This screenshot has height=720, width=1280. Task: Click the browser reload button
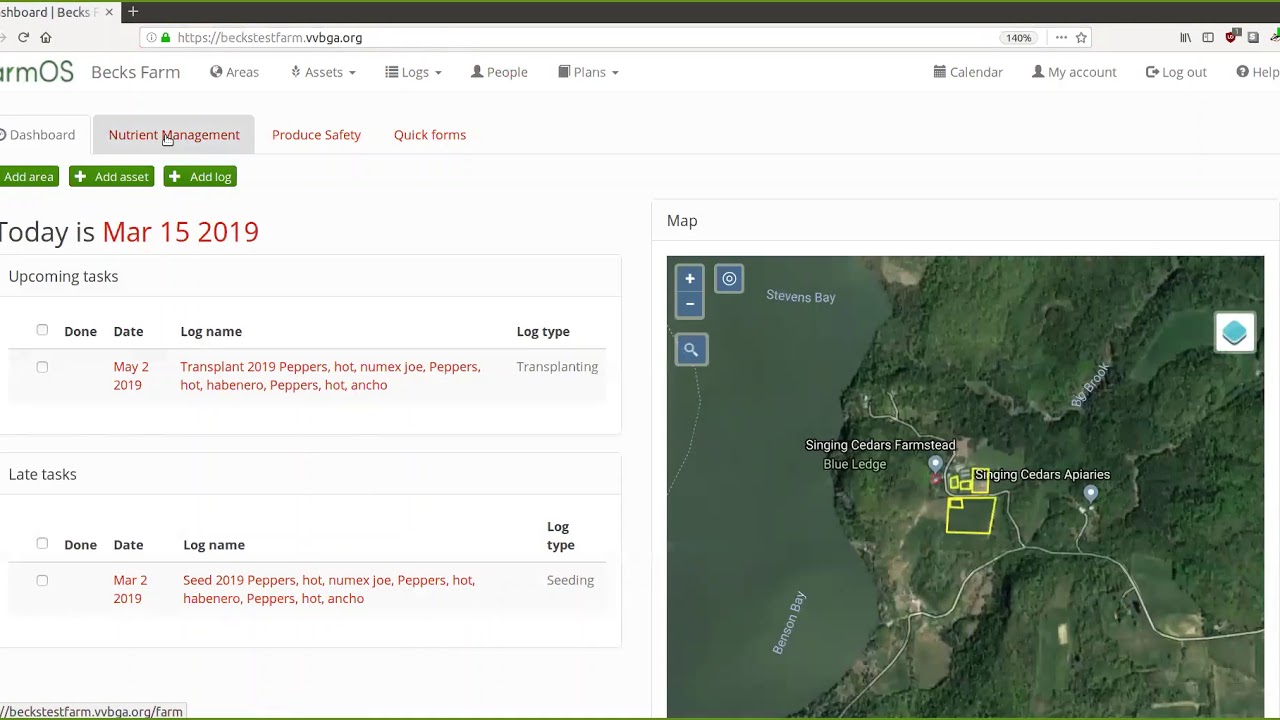tap(23, 37)
